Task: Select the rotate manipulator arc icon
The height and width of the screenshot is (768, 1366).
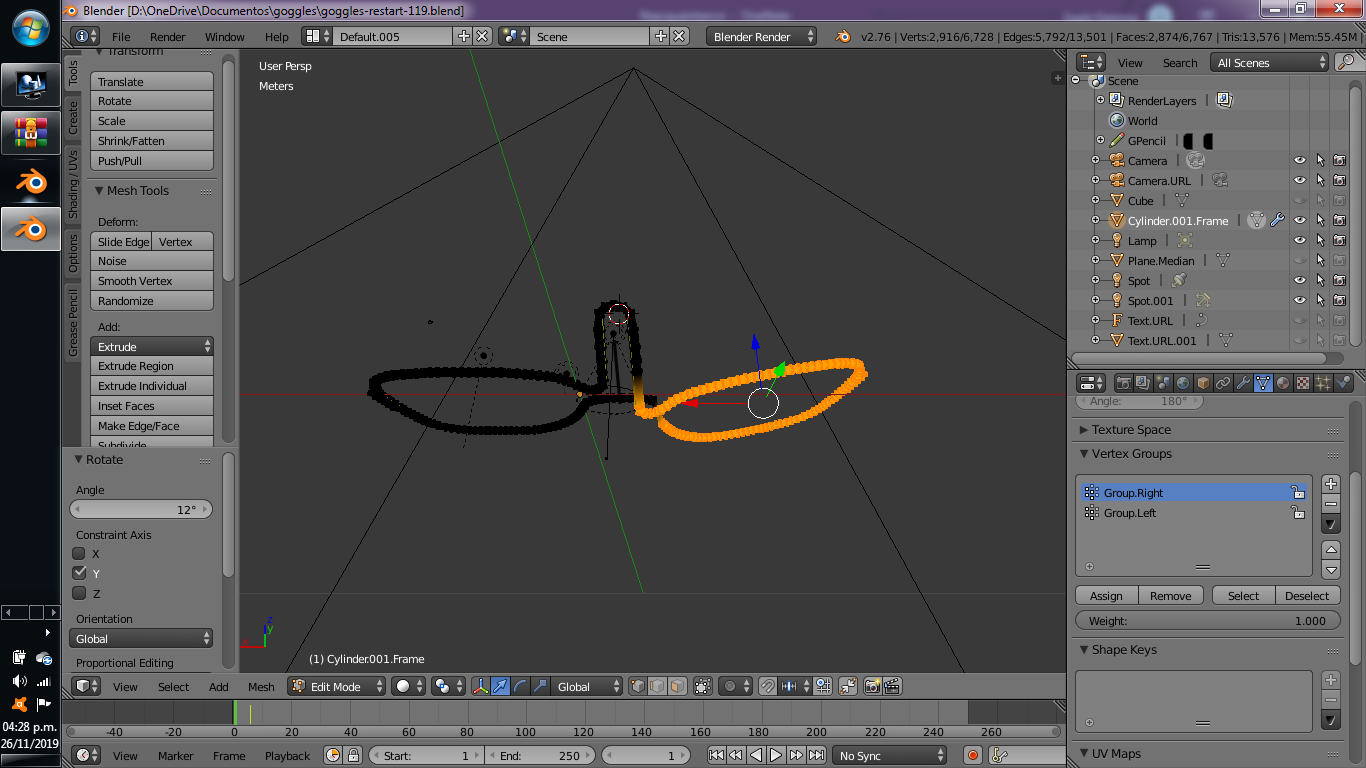Action: (x=520, y=686)
